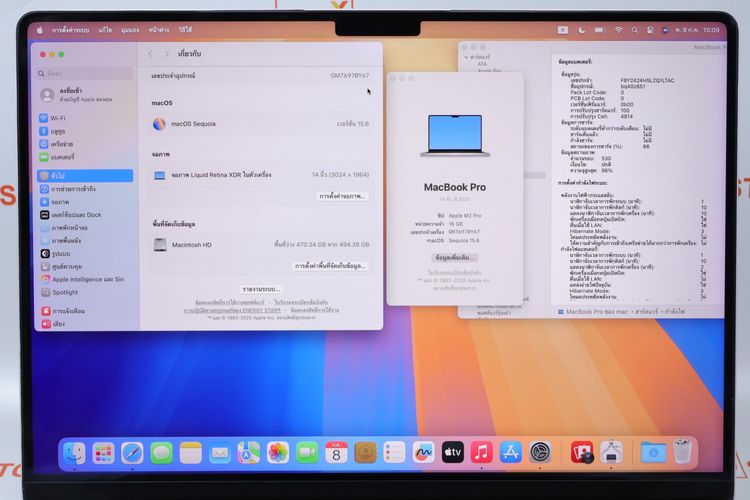Open Battery (แบตเตอรี่) settings in the sidebar
Image resolution: width=750 pixels, height=500 pixels.
coord(57,157)
